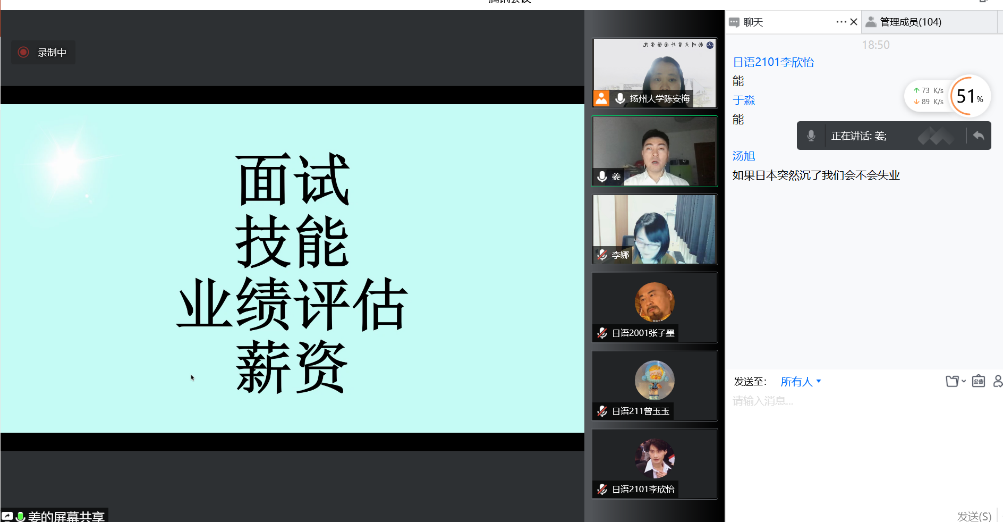Click the microphone icon beside 正在讲话
The width and height of the screenshot is (1003, 522).
811,136
